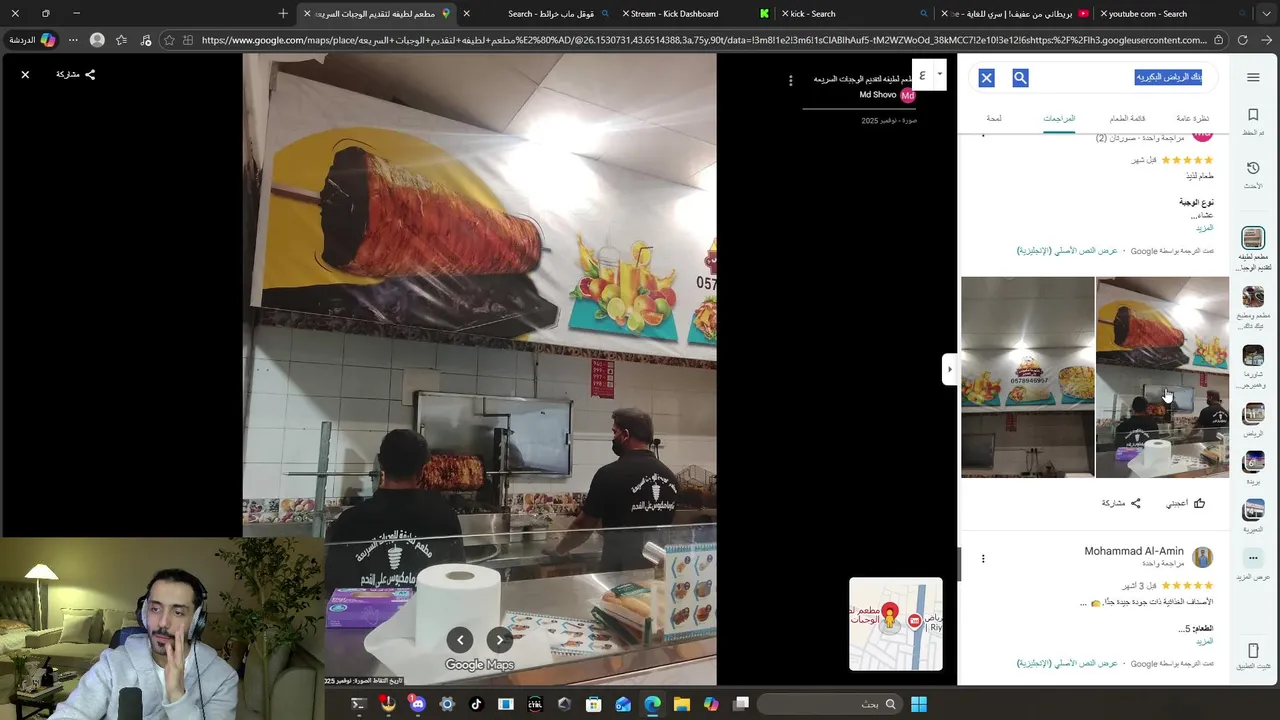The height and width of the screenshot is (720, 1280).
Task: Open the mini map thumbnail
Action: click(x=895, y=623)
